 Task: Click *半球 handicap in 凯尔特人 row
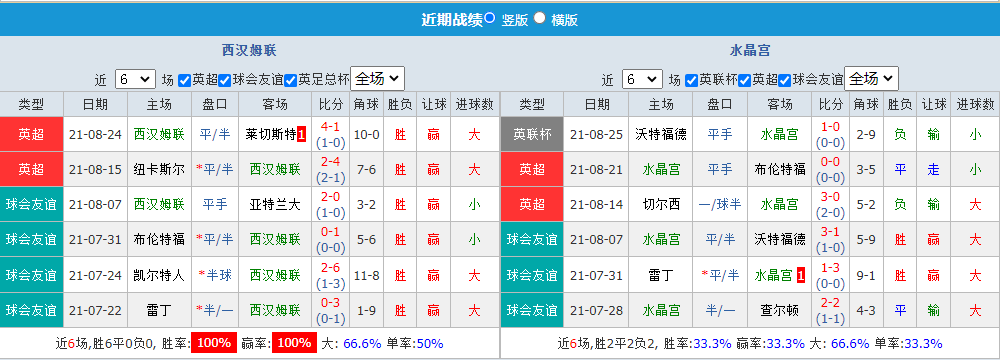pos(215,276)
